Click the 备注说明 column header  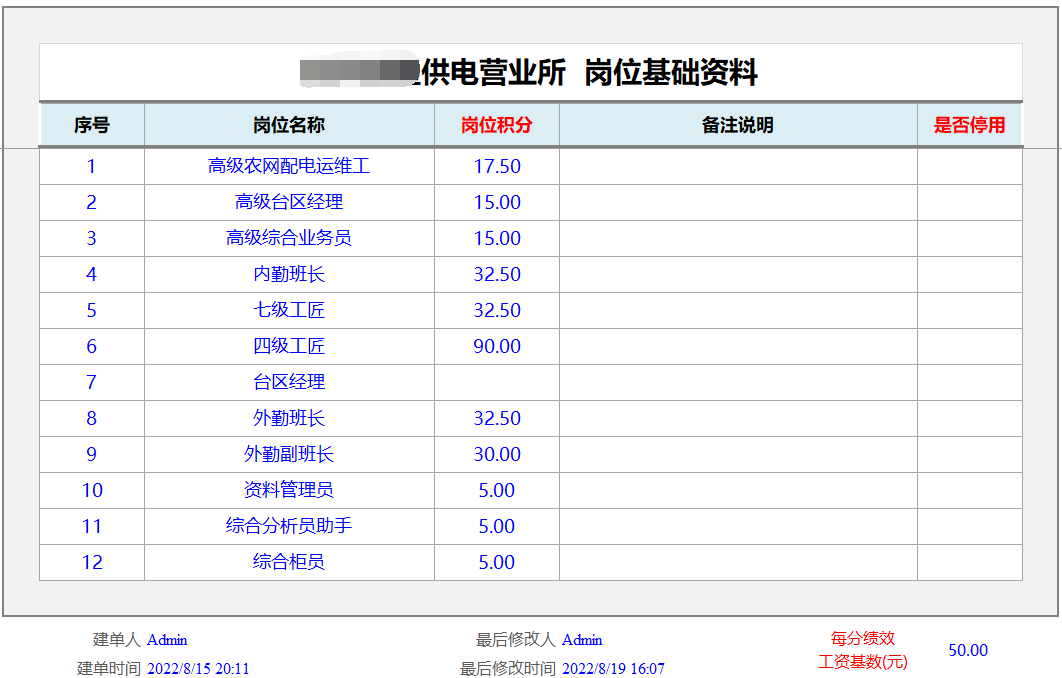(x=737, y=125)
